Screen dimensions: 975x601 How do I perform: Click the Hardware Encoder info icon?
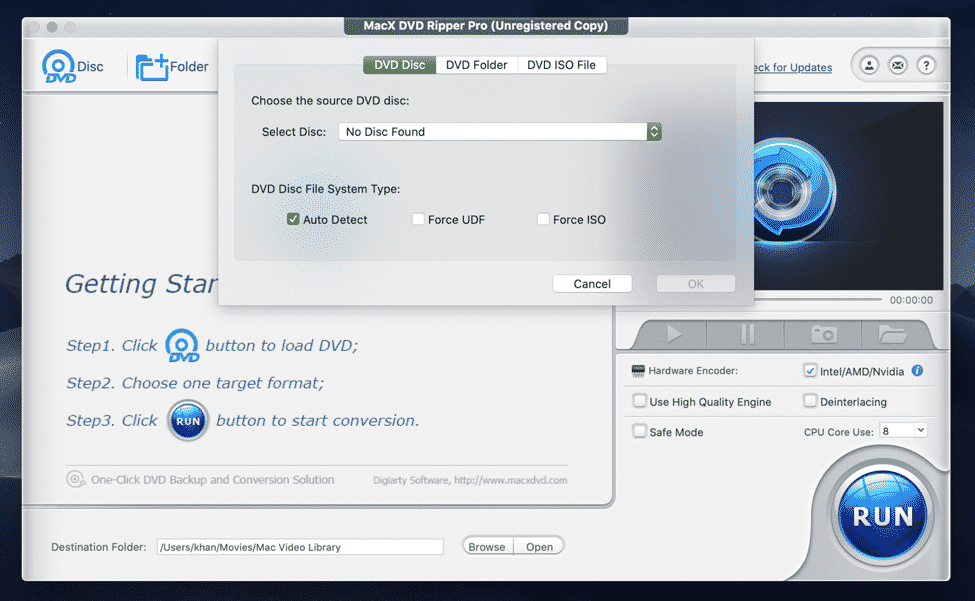[917, 371]
